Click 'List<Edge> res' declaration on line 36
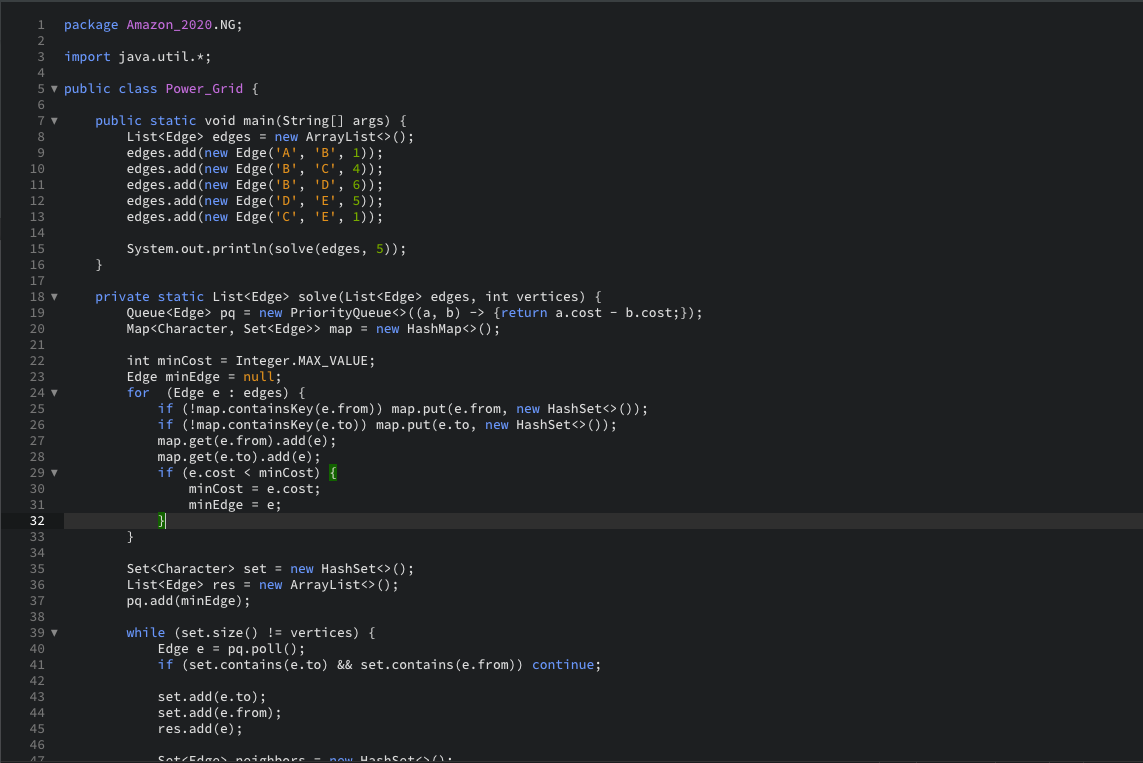This screenshot has width=1143, height=763. [x=181, y=586]
